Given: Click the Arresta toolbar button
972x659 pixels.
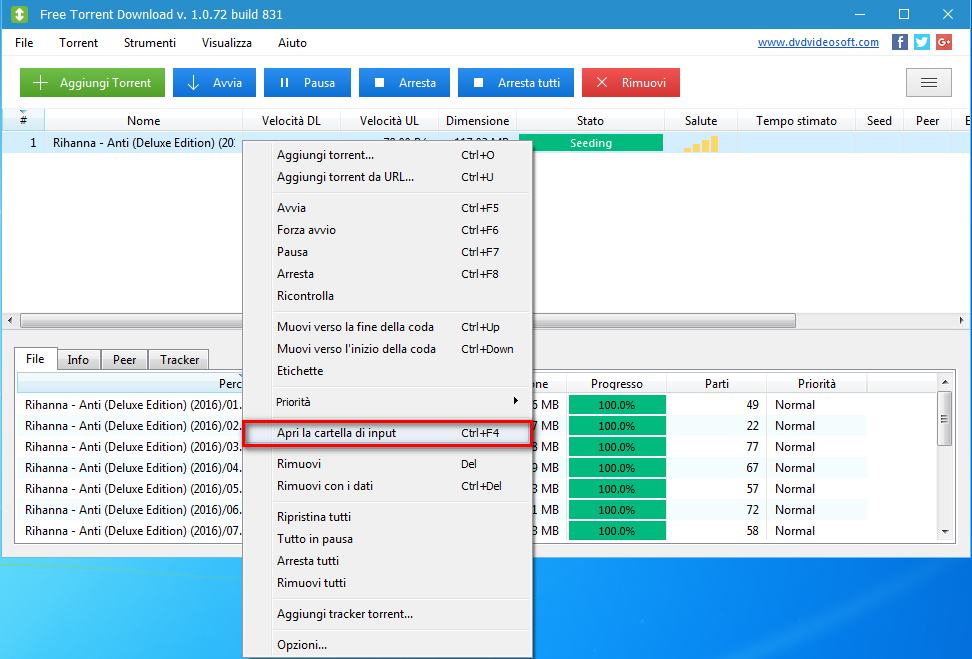Looking at the screenshot, I should tap(404, 82).
